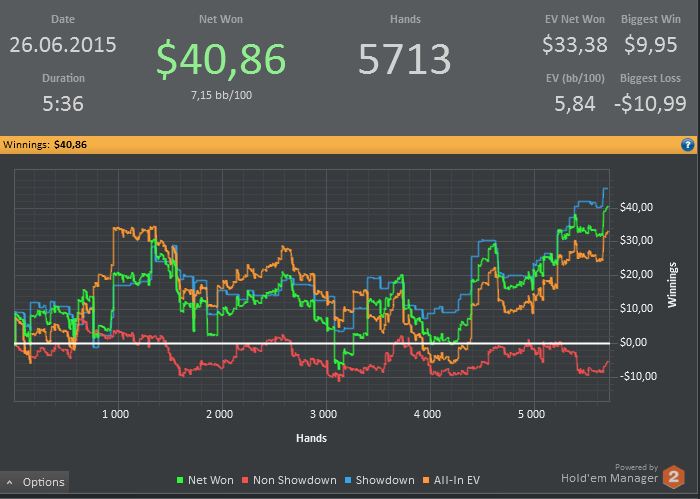Click the Biggest Loss header label
Image resolution: width=700 pixels, height=499 pixels.
coord(650,78)
